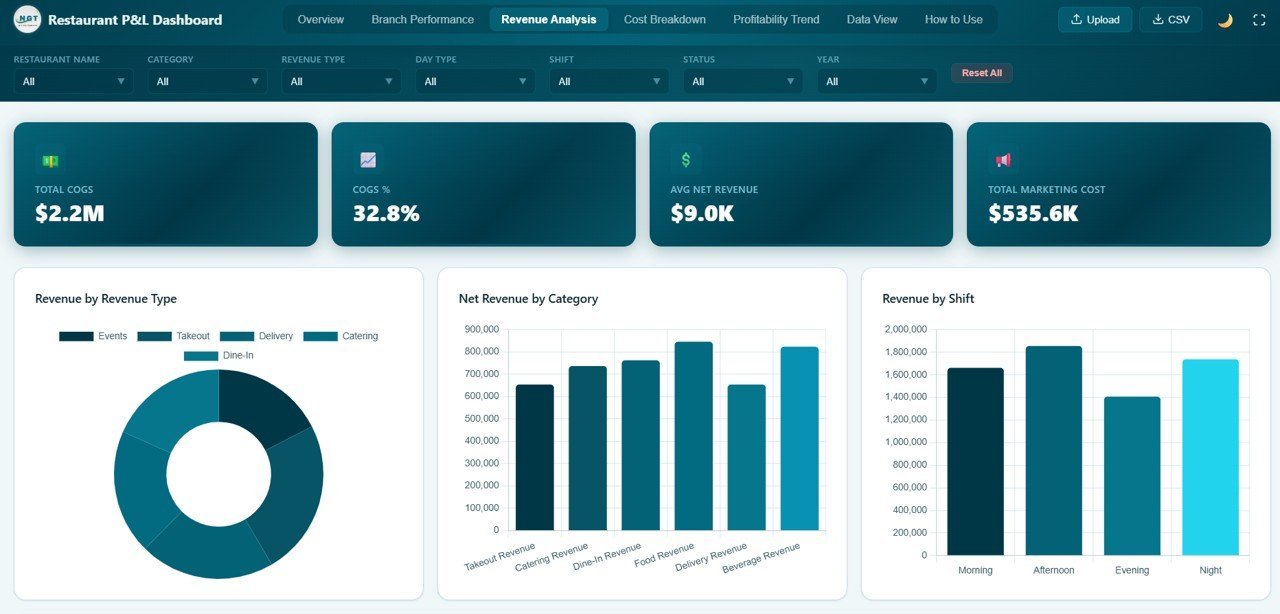Screen dimensions: 1280x614
Task: Toggle the Events series in the pie legend
Action: point(95,336)
